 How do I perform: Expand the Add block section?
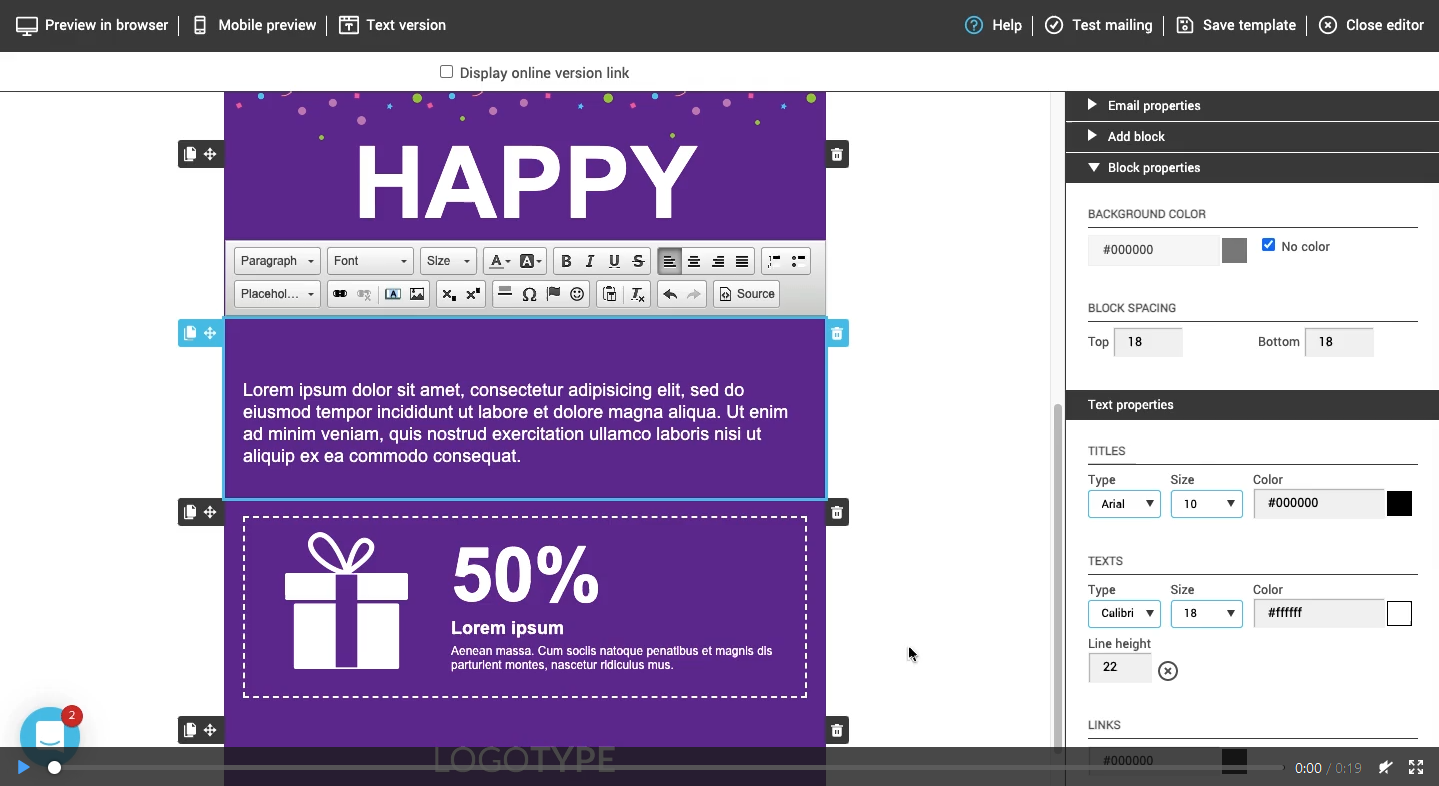1135,137
